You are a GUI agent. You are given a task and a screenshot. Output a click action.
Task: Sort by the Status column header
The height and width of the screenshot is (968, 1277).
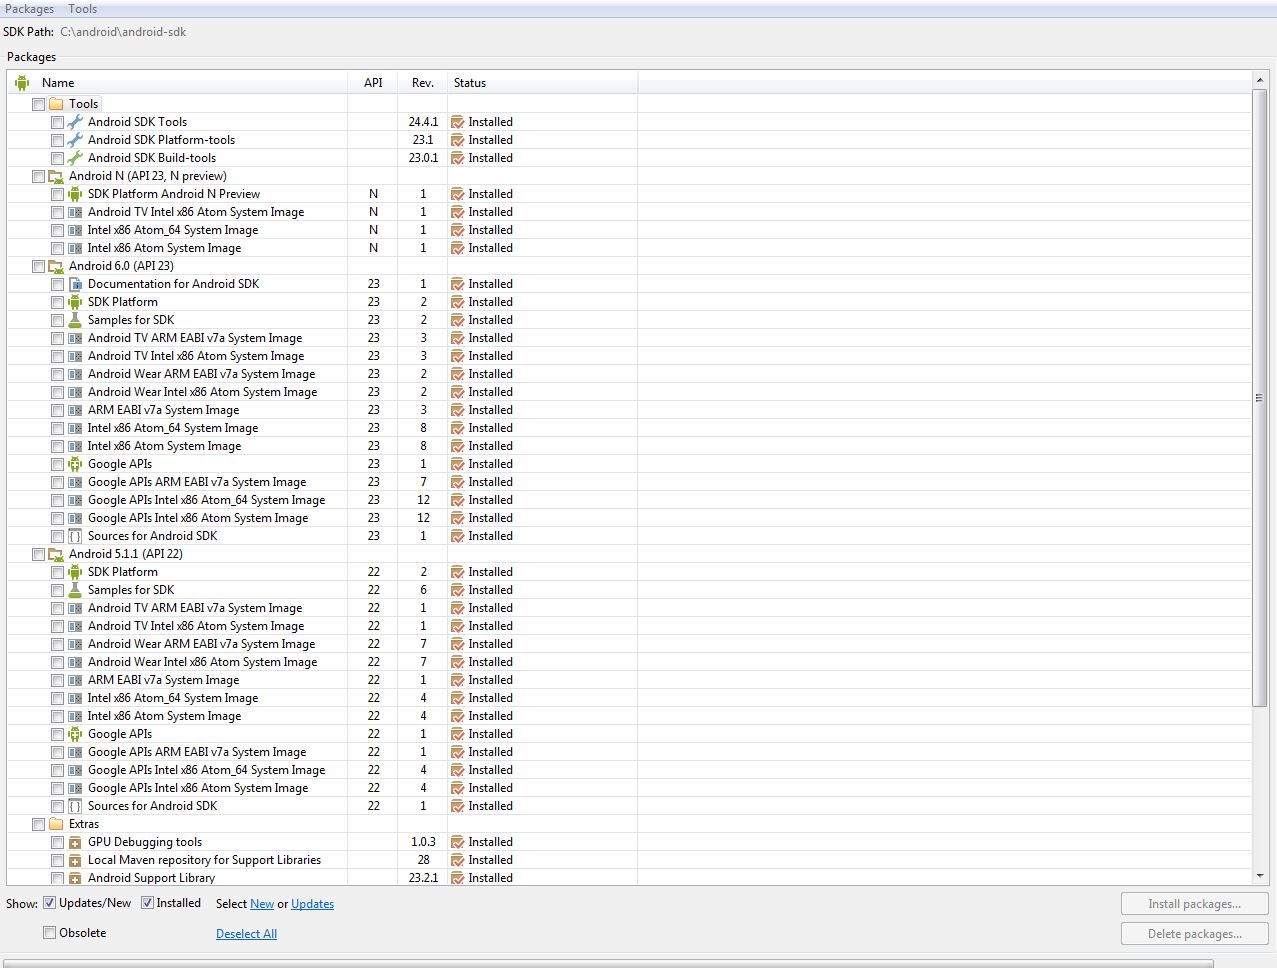tap(542, 83)
